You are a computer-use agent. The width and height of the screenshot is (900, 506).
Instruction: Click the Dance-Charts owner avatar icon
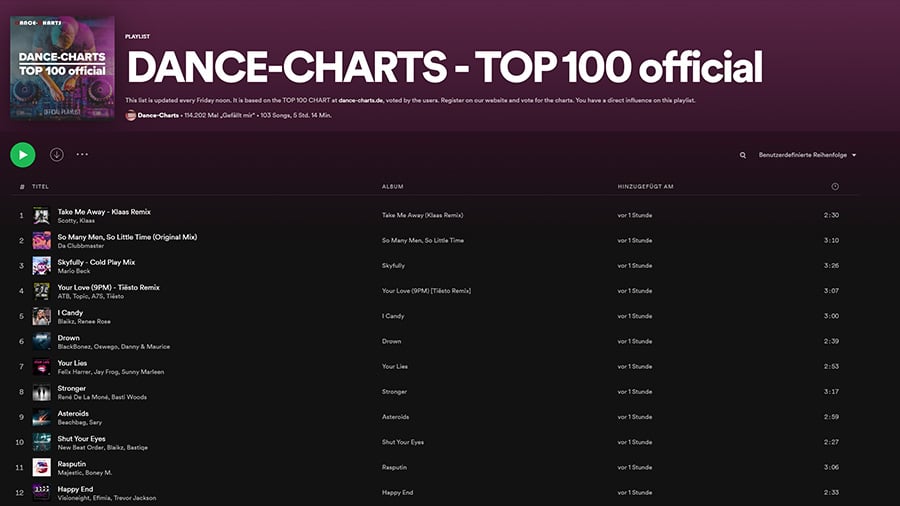130,115
